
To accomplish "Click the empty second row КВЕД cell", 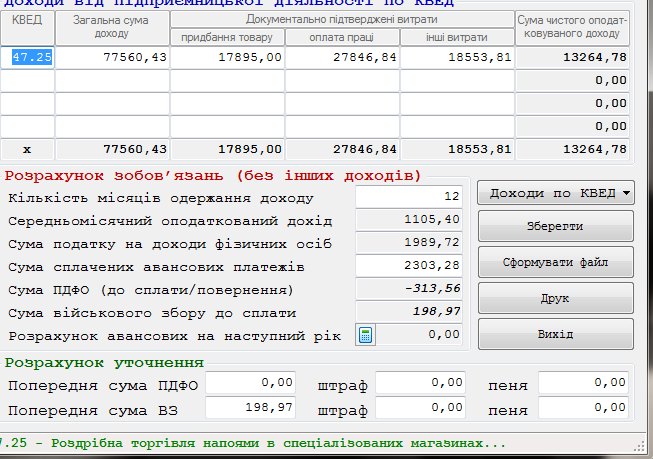I will [x=27, y=81].
